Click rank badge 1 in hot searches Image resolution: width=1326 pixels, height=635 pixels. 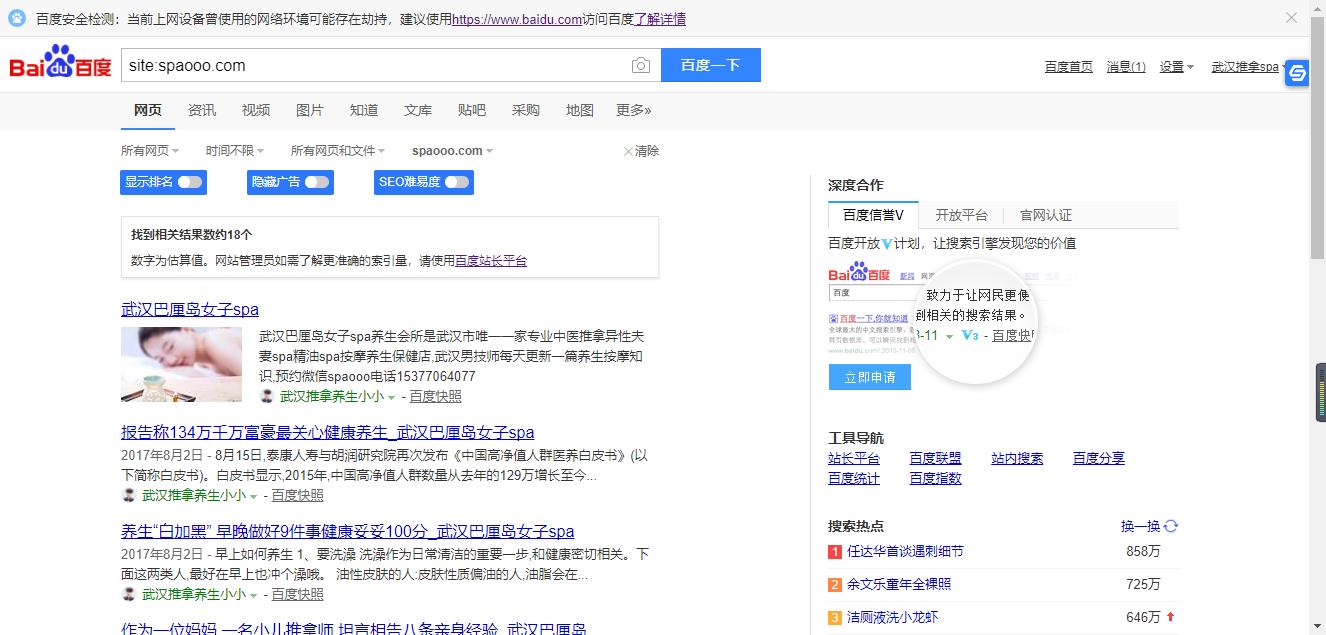(x=835, y=552)
